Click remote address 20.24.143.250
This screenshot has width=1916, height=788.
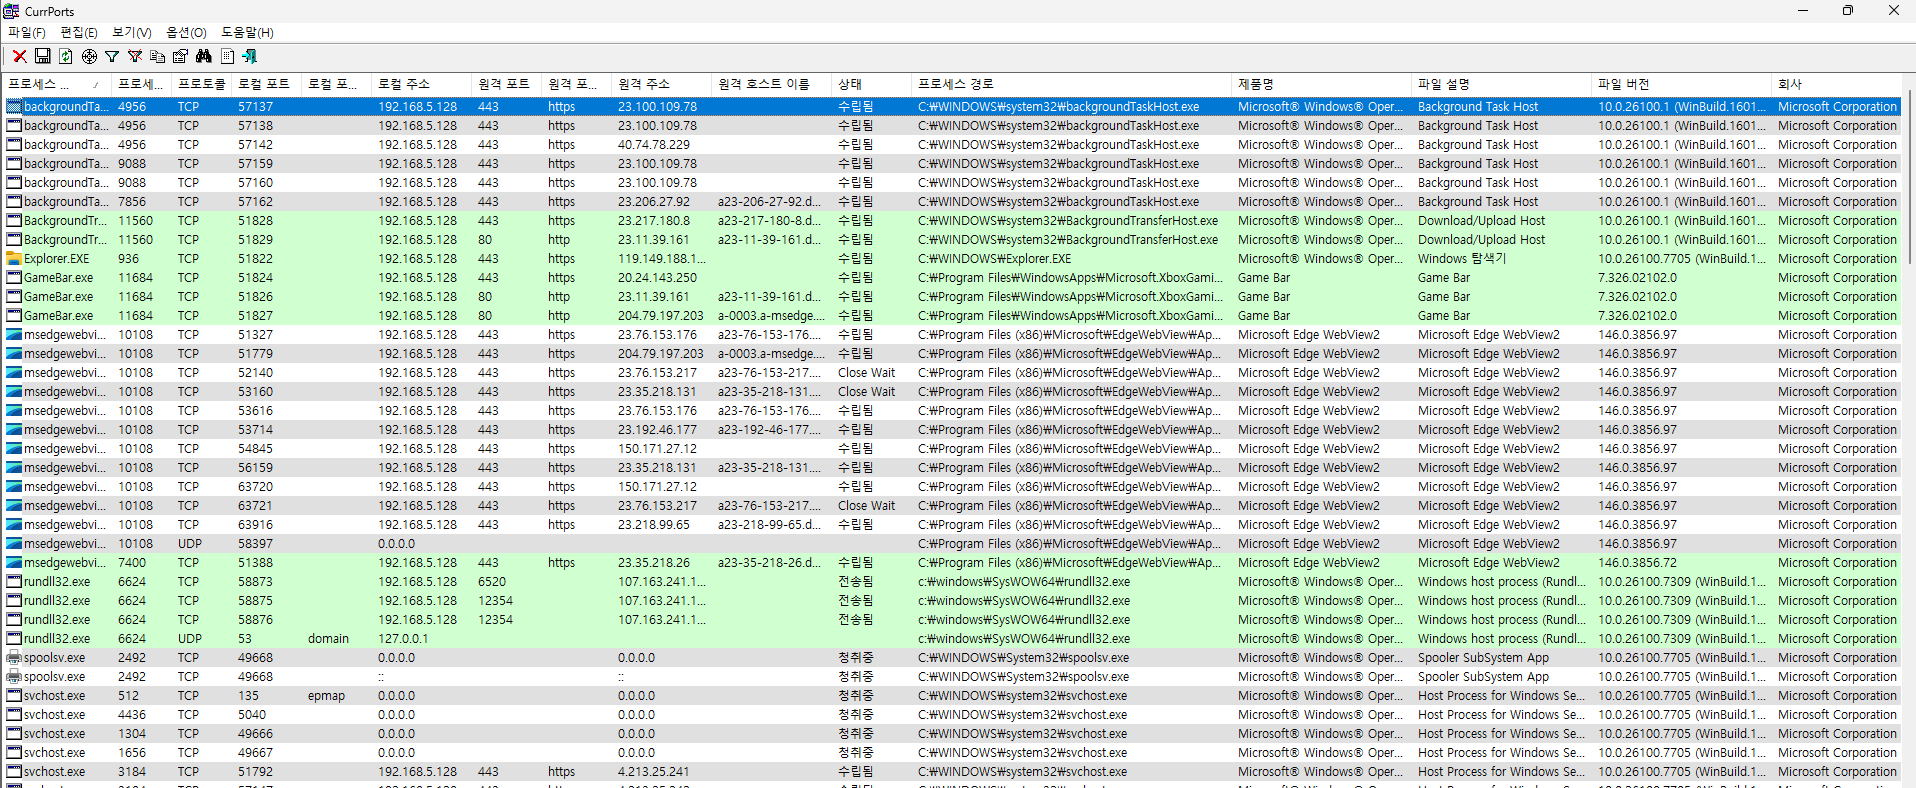pos(657,277)
